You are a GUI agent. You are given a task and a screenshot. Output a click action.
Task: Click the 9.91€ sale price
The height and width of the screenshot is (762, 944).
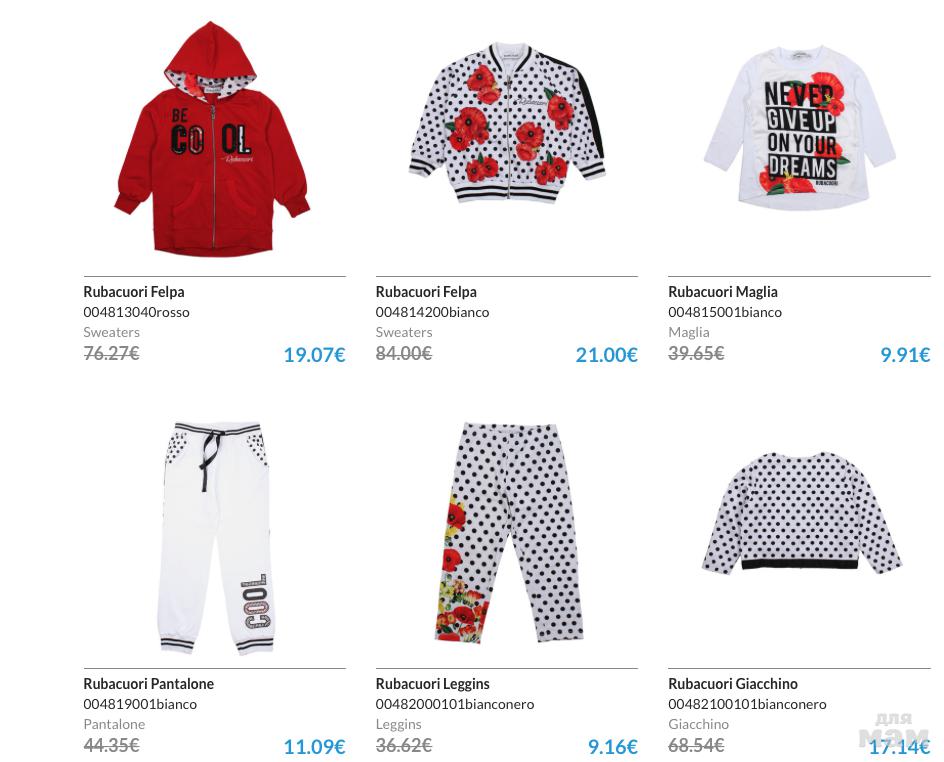[x=905, y=355]
